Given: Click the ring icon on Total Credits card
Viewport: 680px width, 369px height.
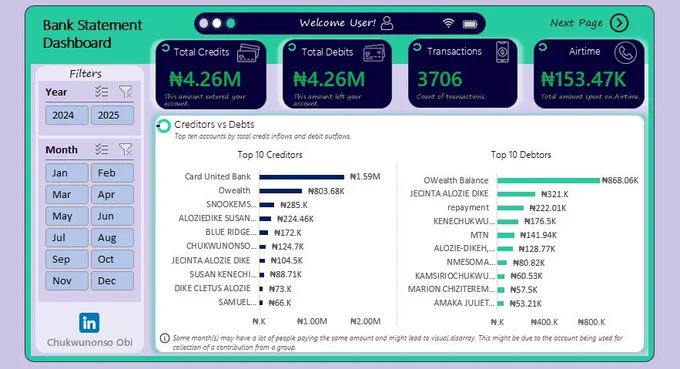Looking at the screenshot, I should point(165,48).
